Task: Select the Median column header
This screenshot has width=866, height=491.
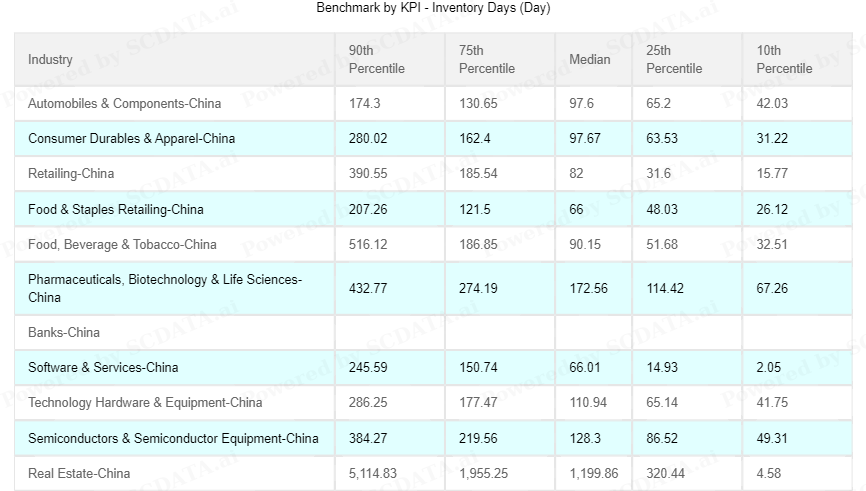Action: 589,60
